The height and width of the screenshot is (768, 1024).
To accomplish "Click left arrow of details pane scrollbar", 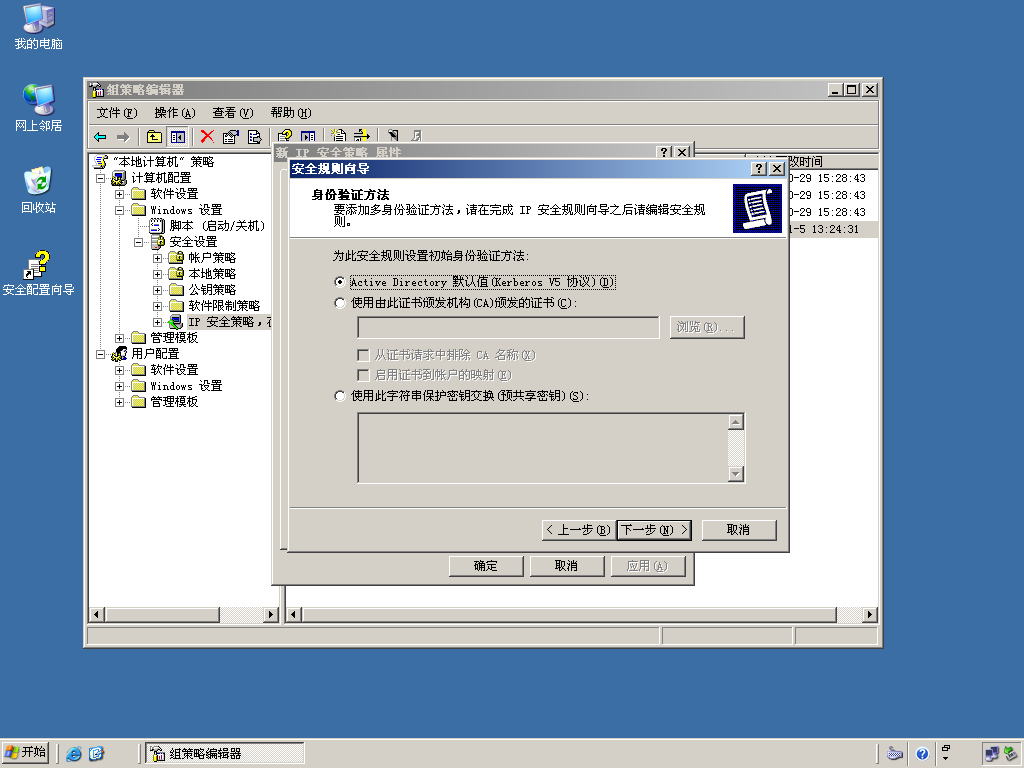I will 294,615.
